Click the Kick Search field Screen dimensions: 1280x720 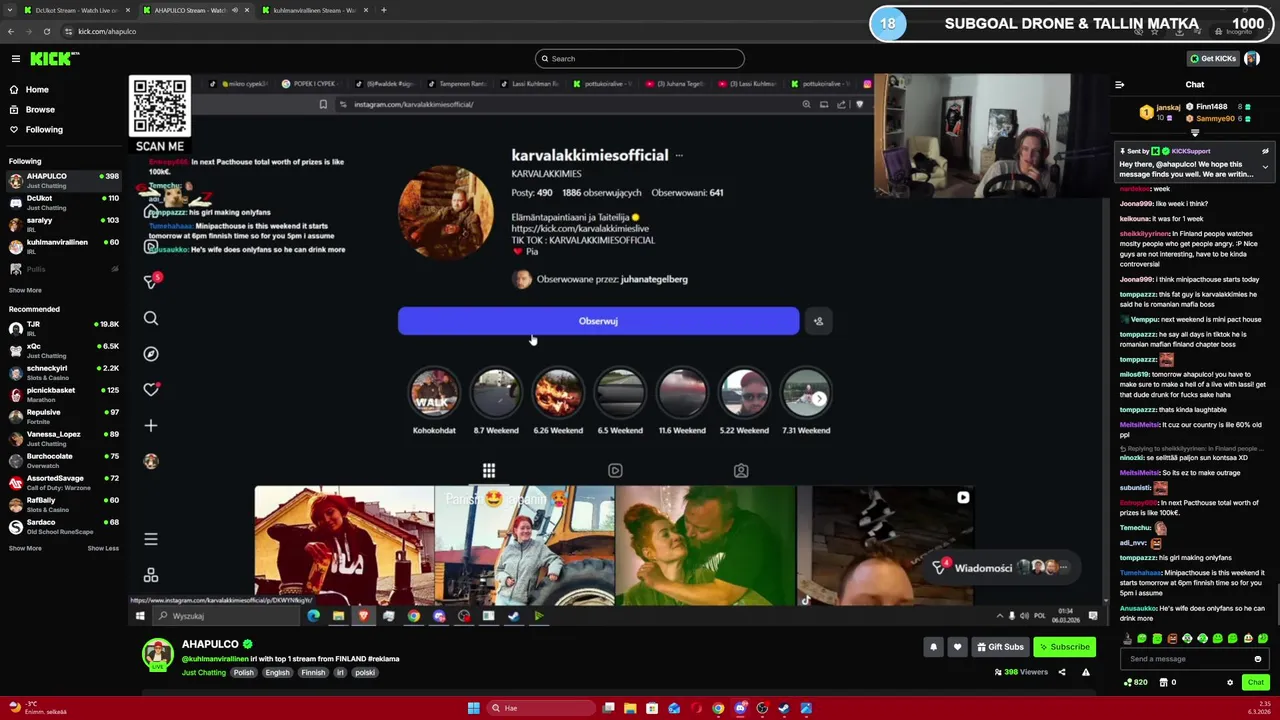640,59
